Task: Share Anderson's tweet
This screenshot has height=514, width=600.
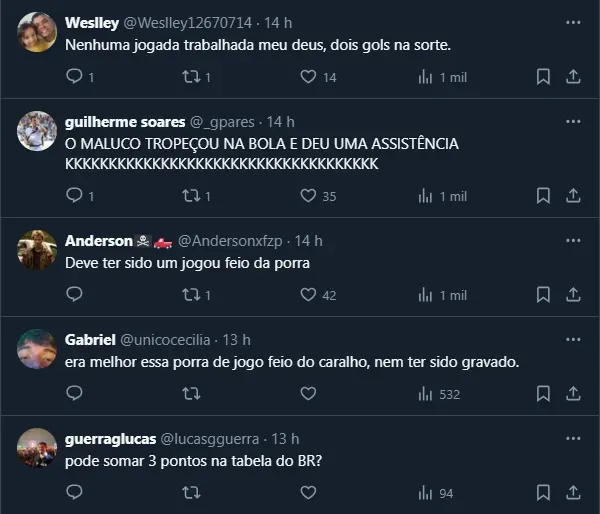Action: 574,295
